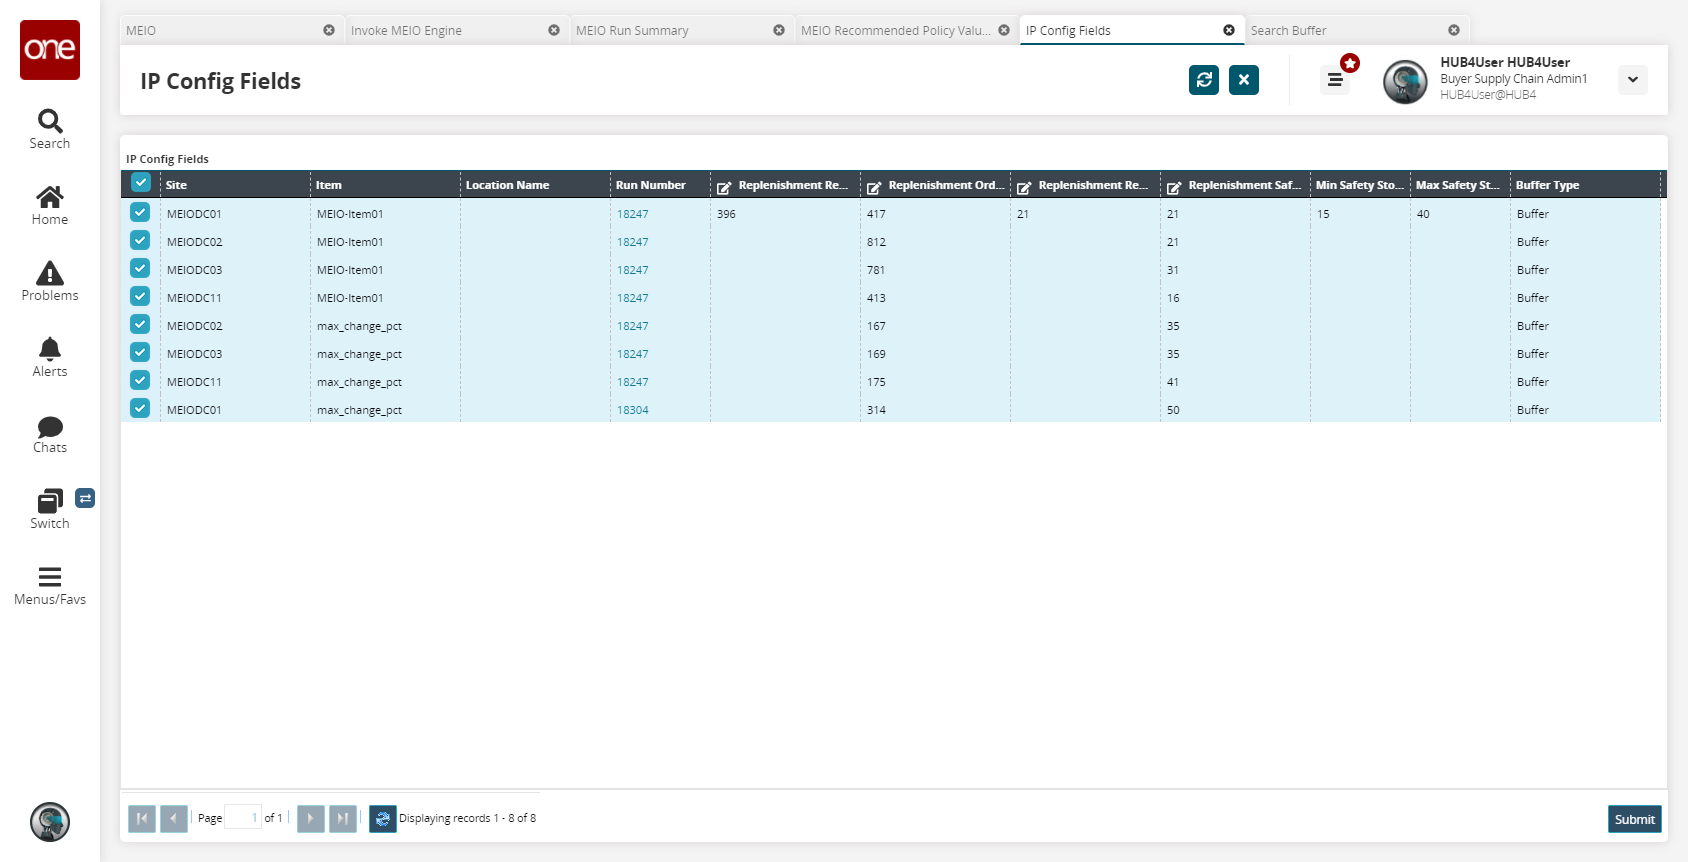Open the notifications list menu

pyautogui.click(x=1335, y=80)
